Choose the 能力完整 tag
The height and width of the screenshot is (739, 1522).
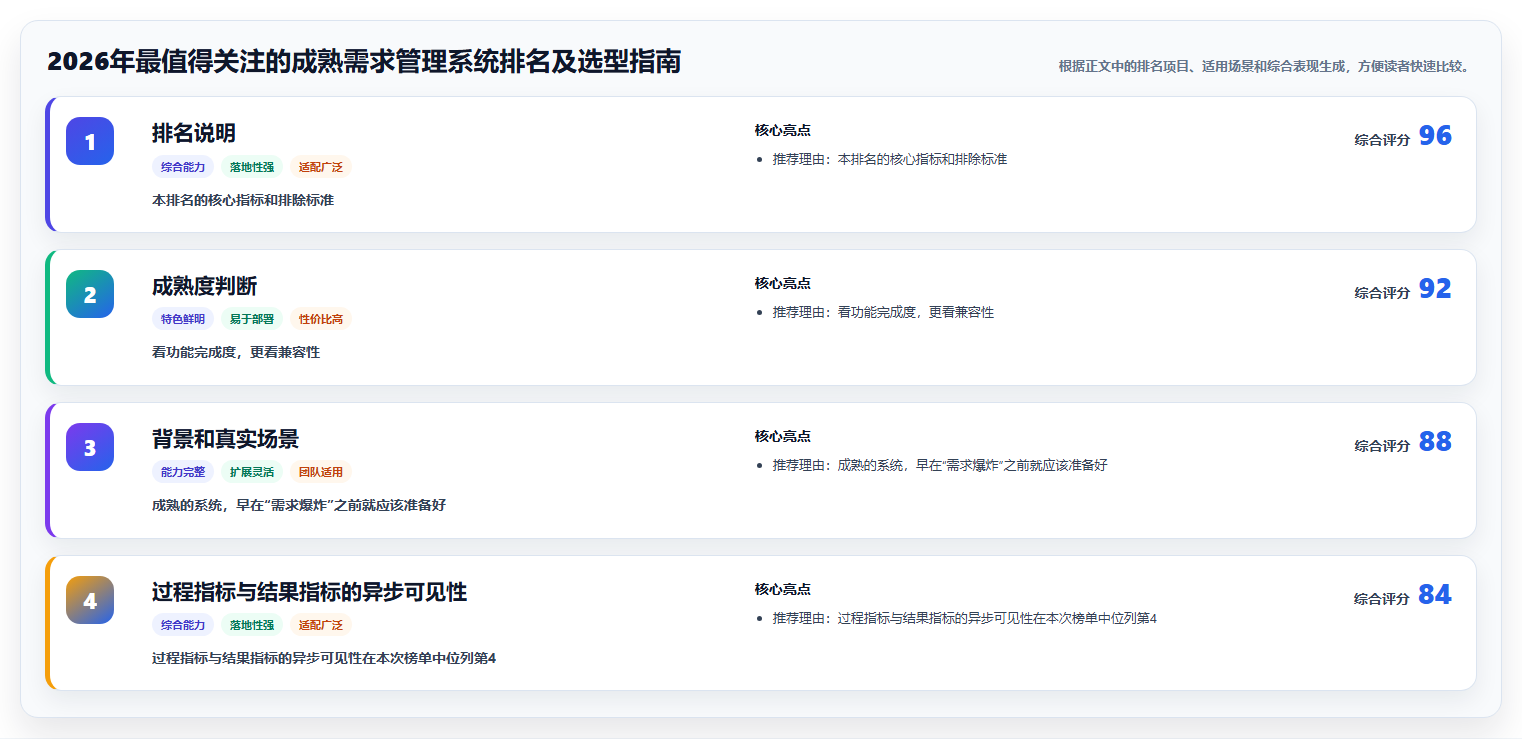click(x=183, y=472)
